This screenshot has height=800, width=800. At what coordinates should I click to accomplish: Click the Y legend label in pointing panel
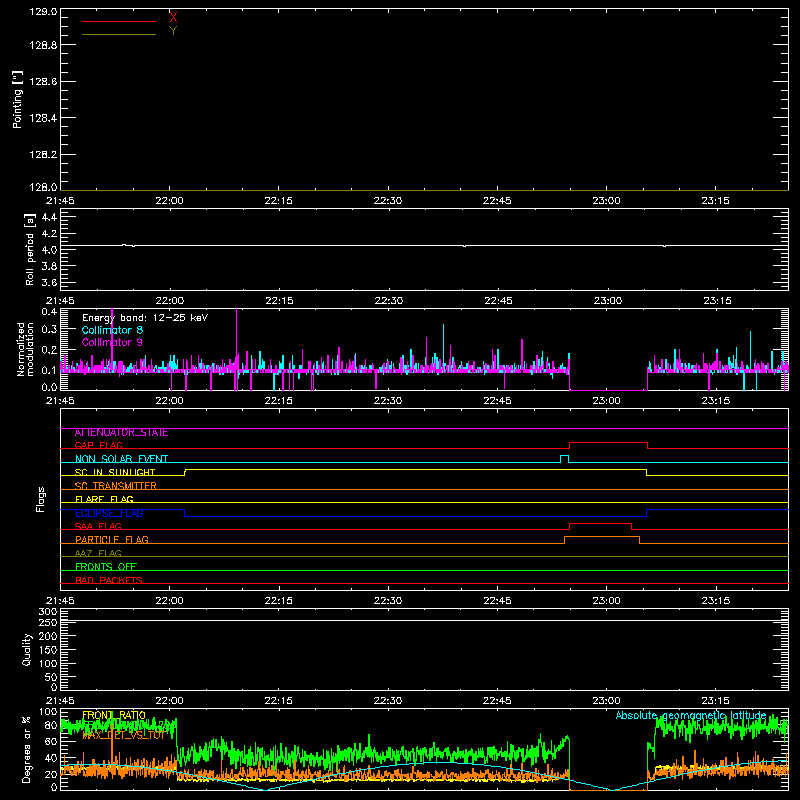(x=173, y=31)
